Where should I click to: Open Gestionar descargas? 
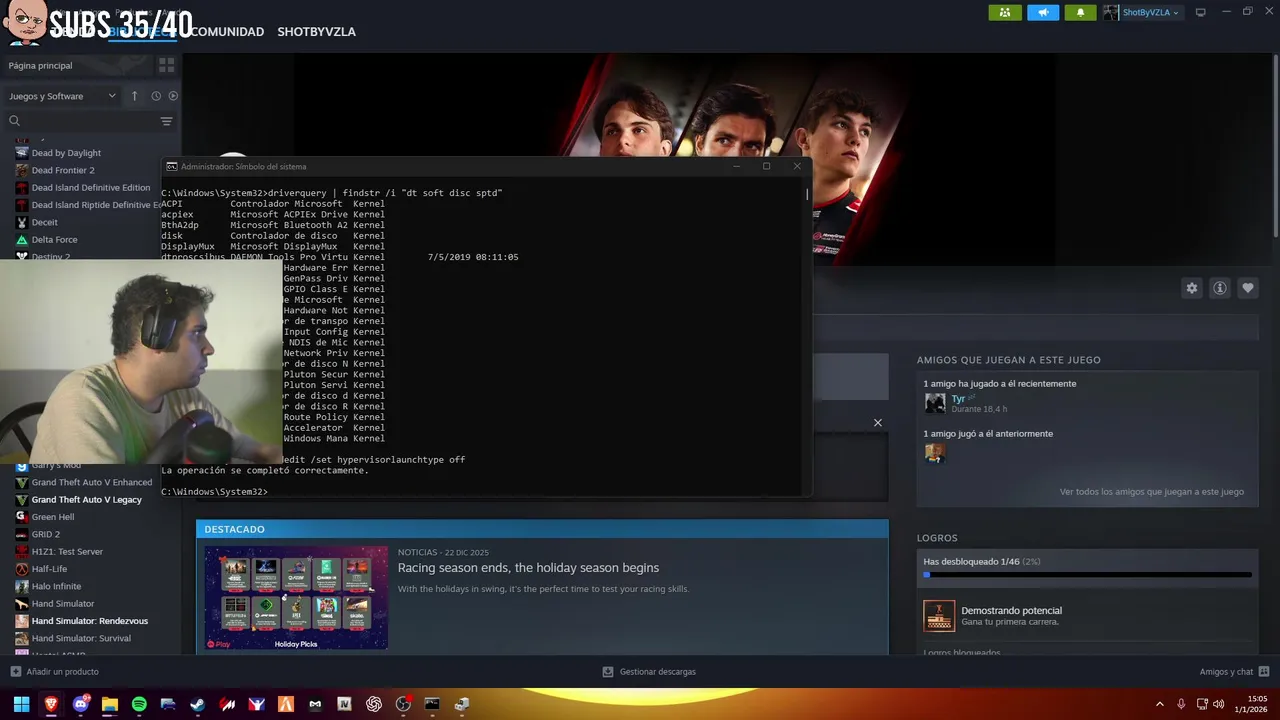coord(649,672)
